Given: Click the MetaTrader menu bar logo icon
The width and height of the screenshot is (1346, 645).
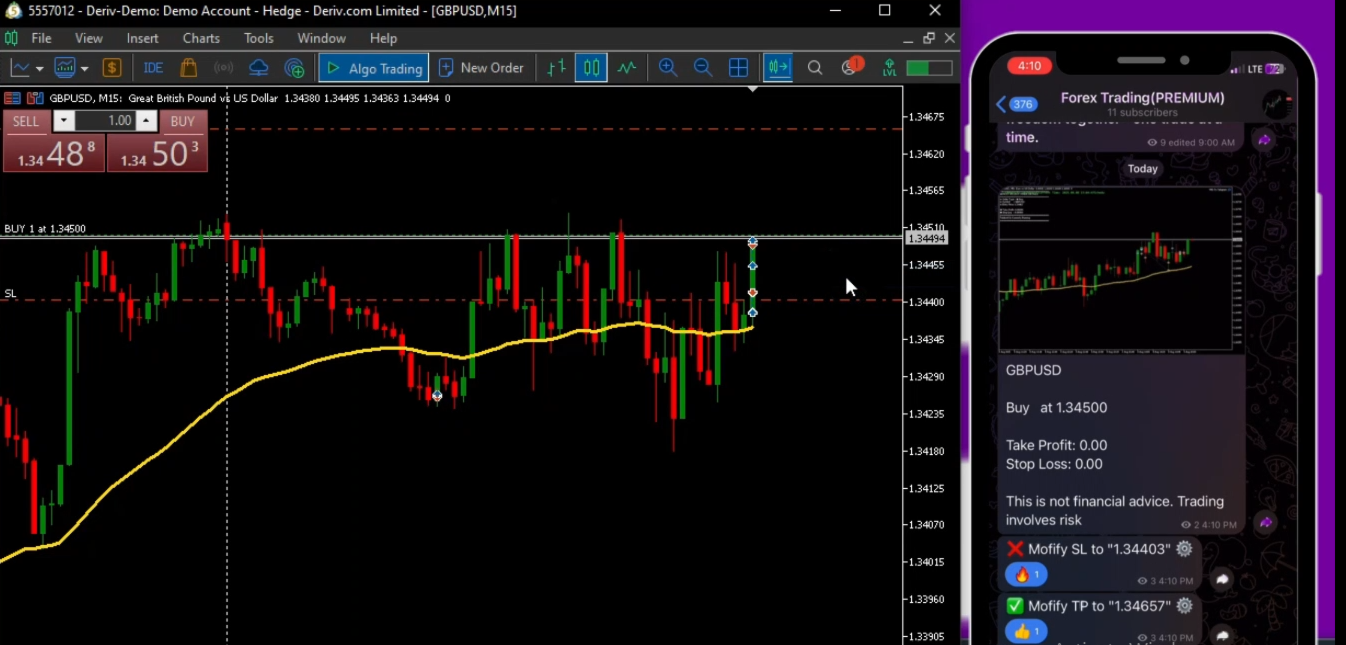Looking at the screenshot, I should click(11, 38).
